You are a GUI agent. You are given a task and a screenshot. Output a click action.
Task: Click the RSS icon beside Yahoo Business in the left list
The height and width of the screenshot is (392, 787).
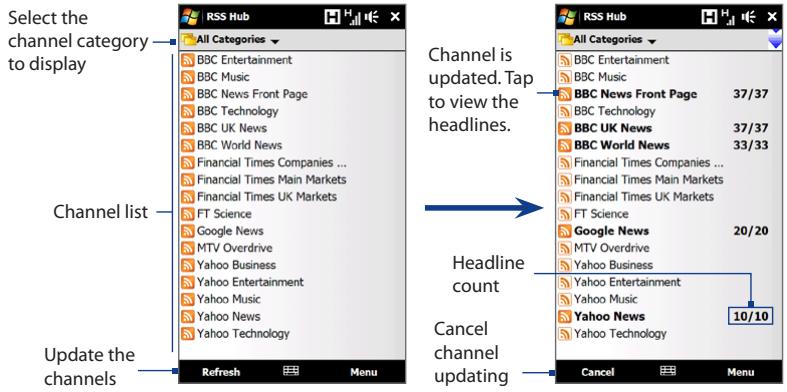[x=188, y=266]
